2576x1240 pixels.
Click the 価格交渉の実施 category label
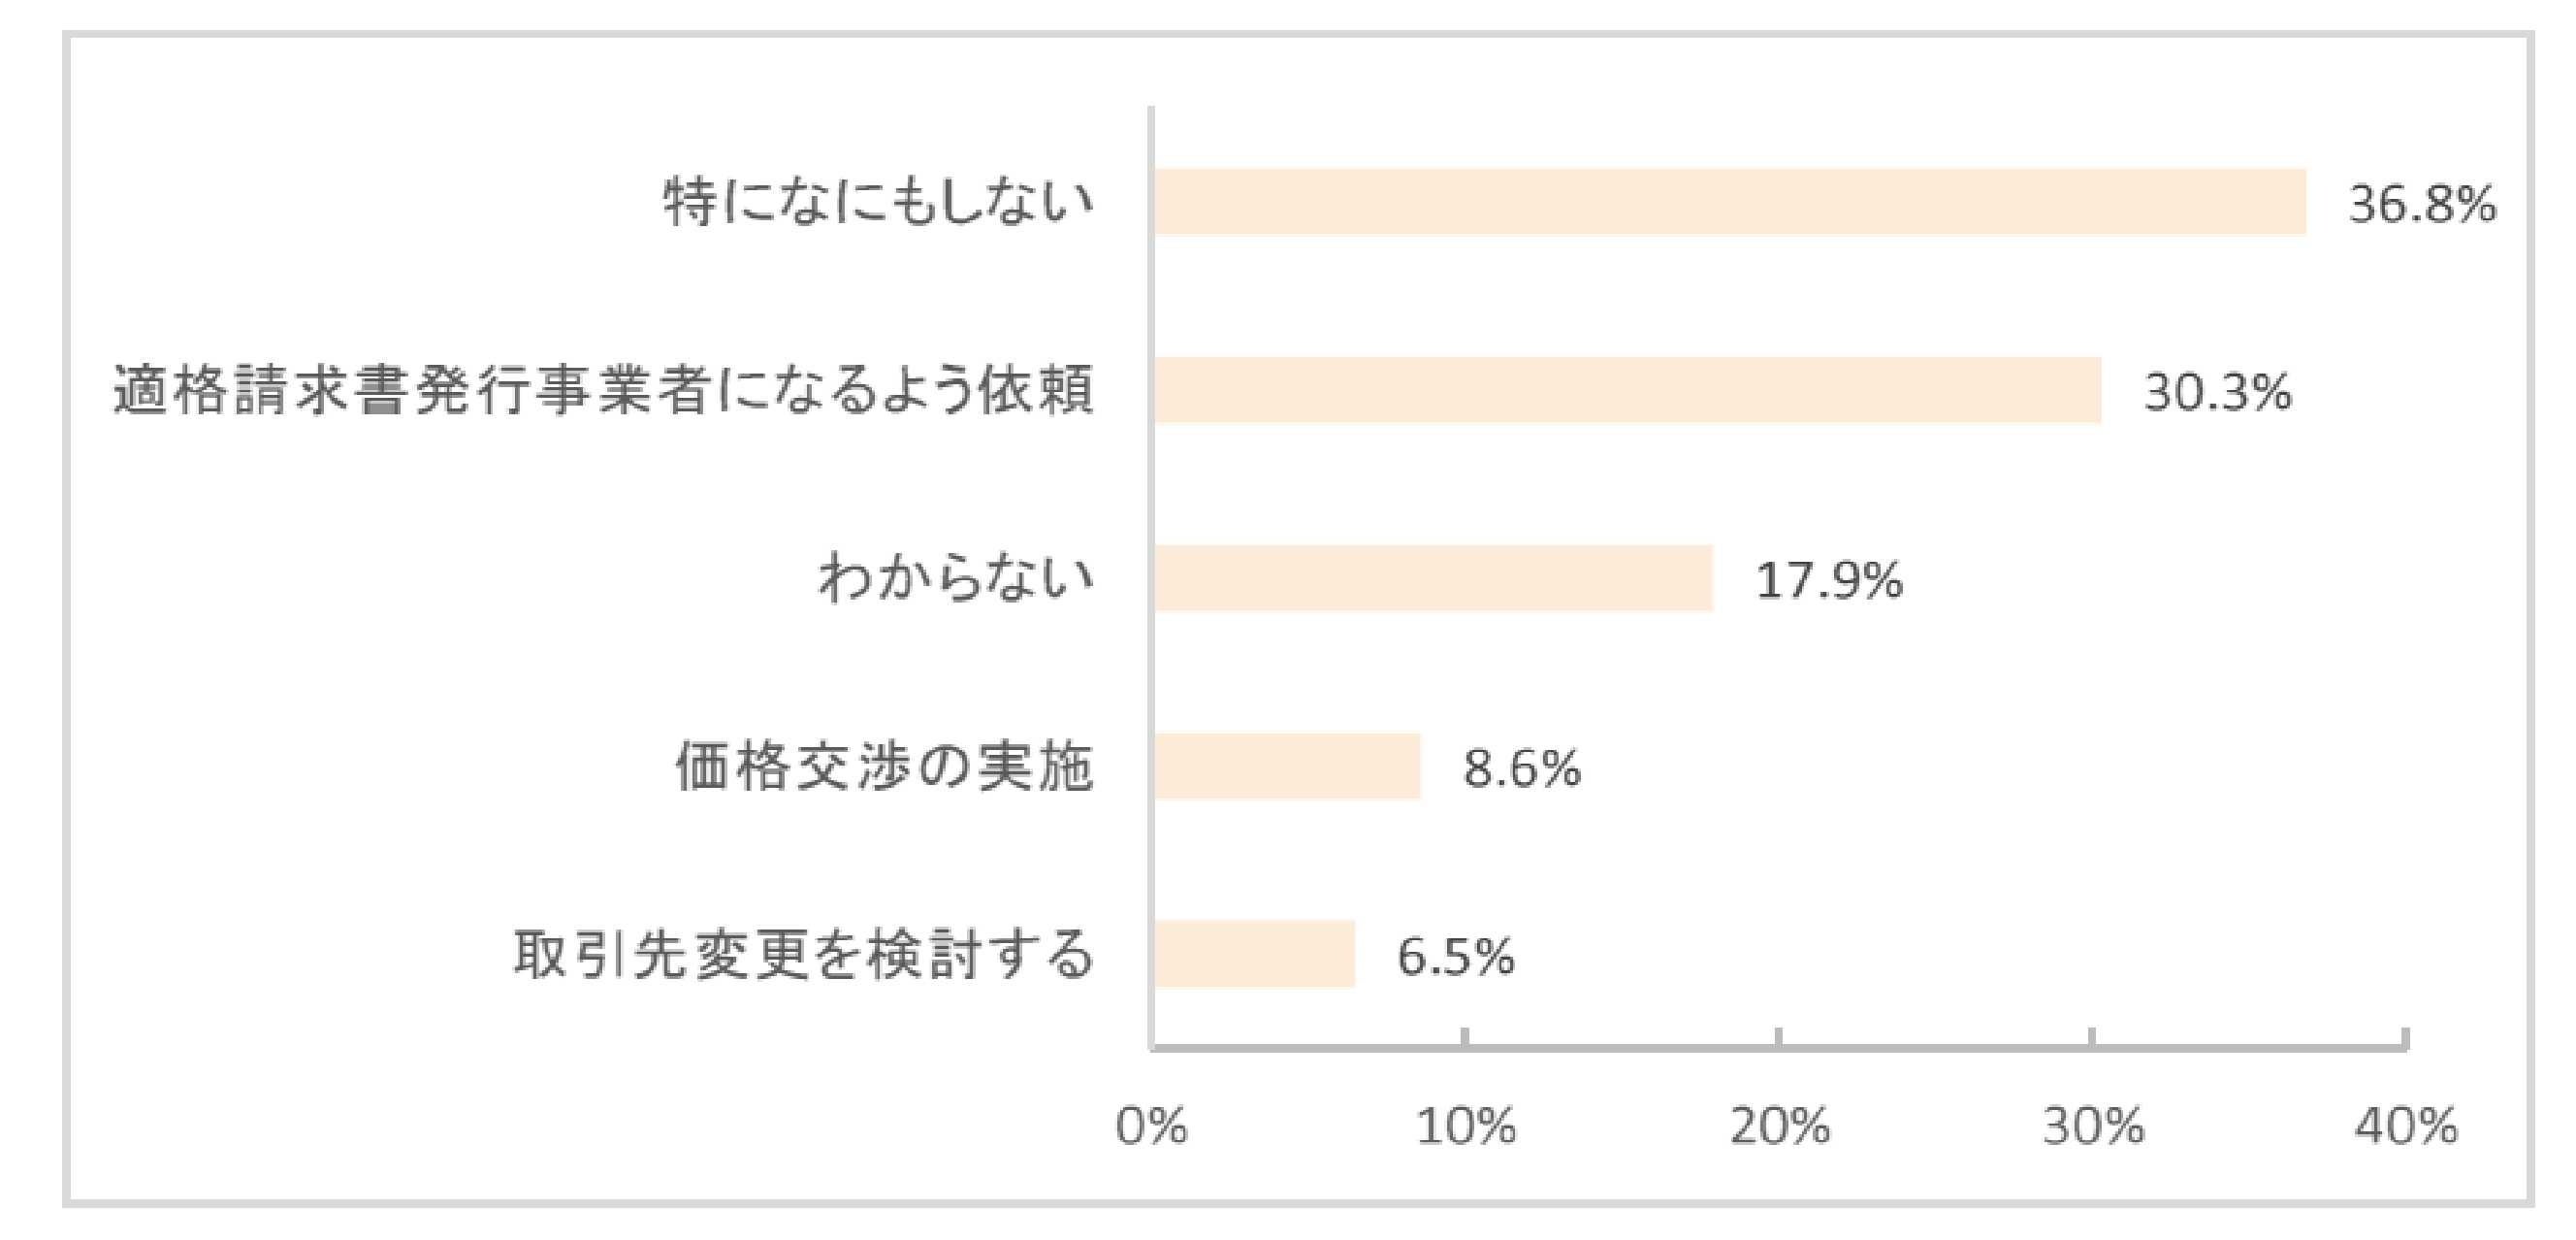tap(884, 766)
